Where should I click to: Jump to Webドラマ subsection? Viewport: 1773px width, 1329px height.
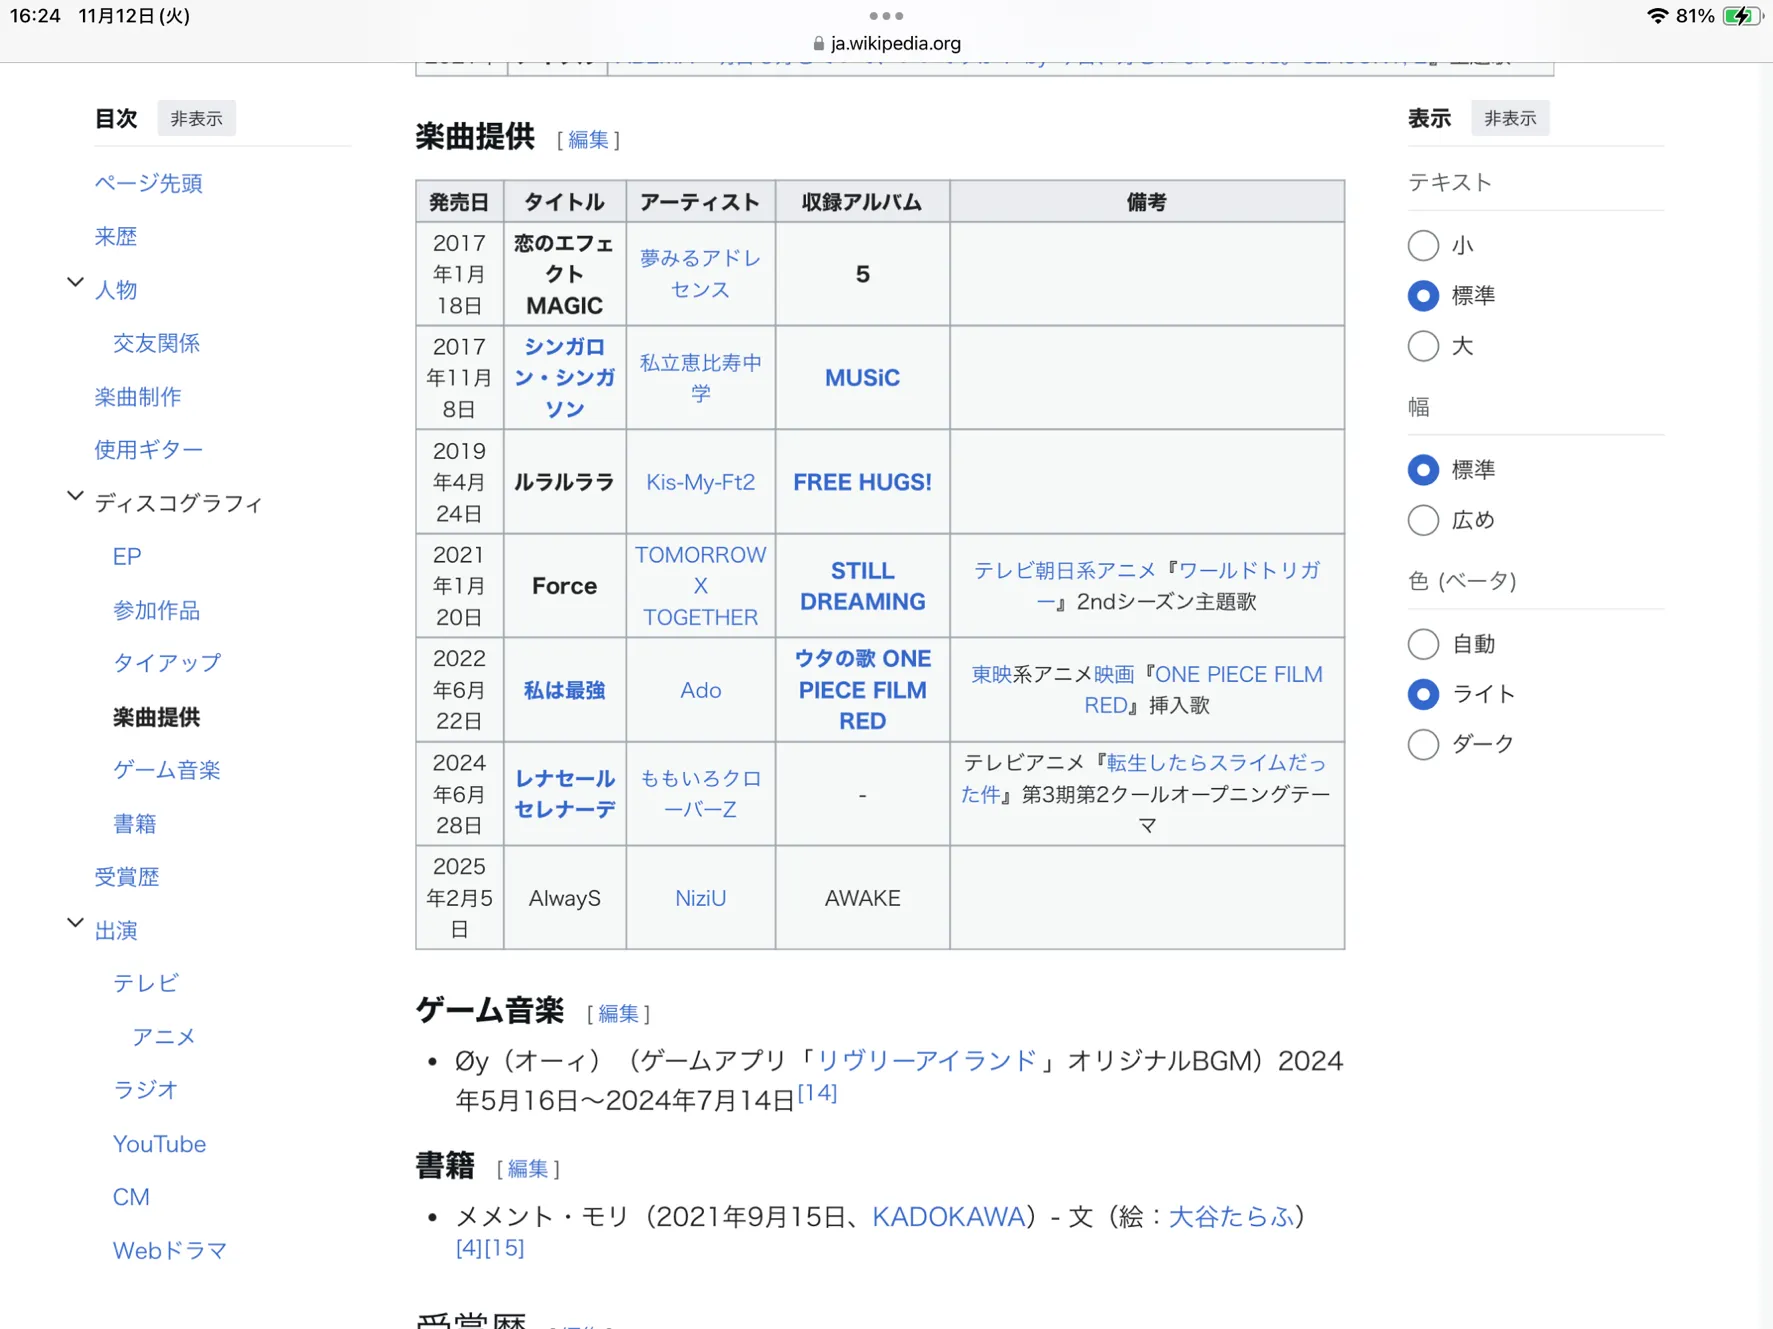coord(170,1251)
